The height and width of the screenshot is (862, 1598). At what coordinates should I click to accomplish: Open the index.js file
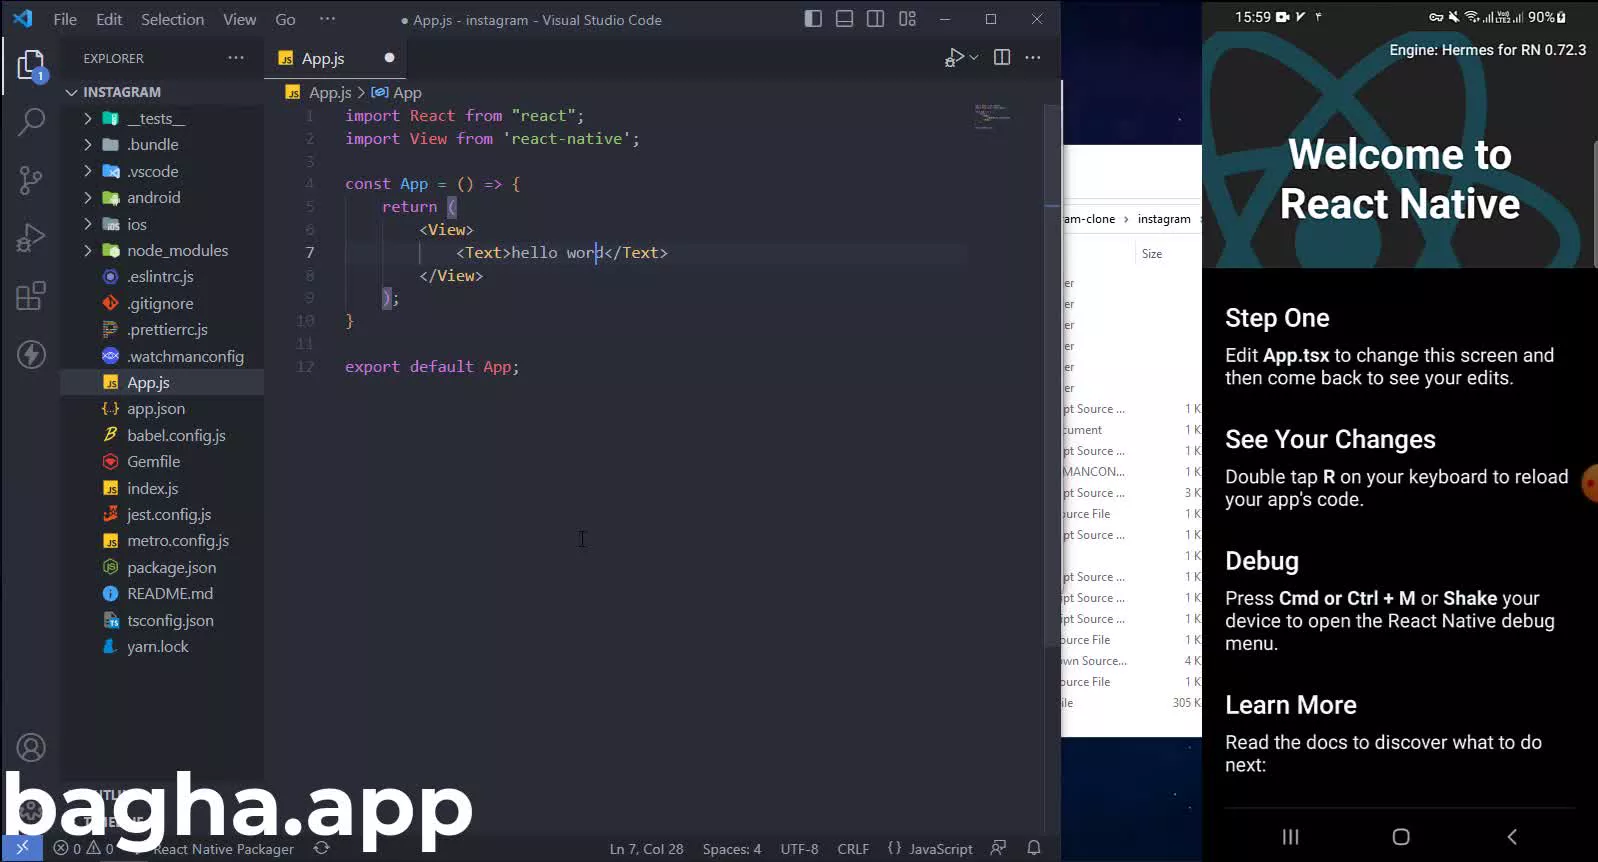[162, 488]
